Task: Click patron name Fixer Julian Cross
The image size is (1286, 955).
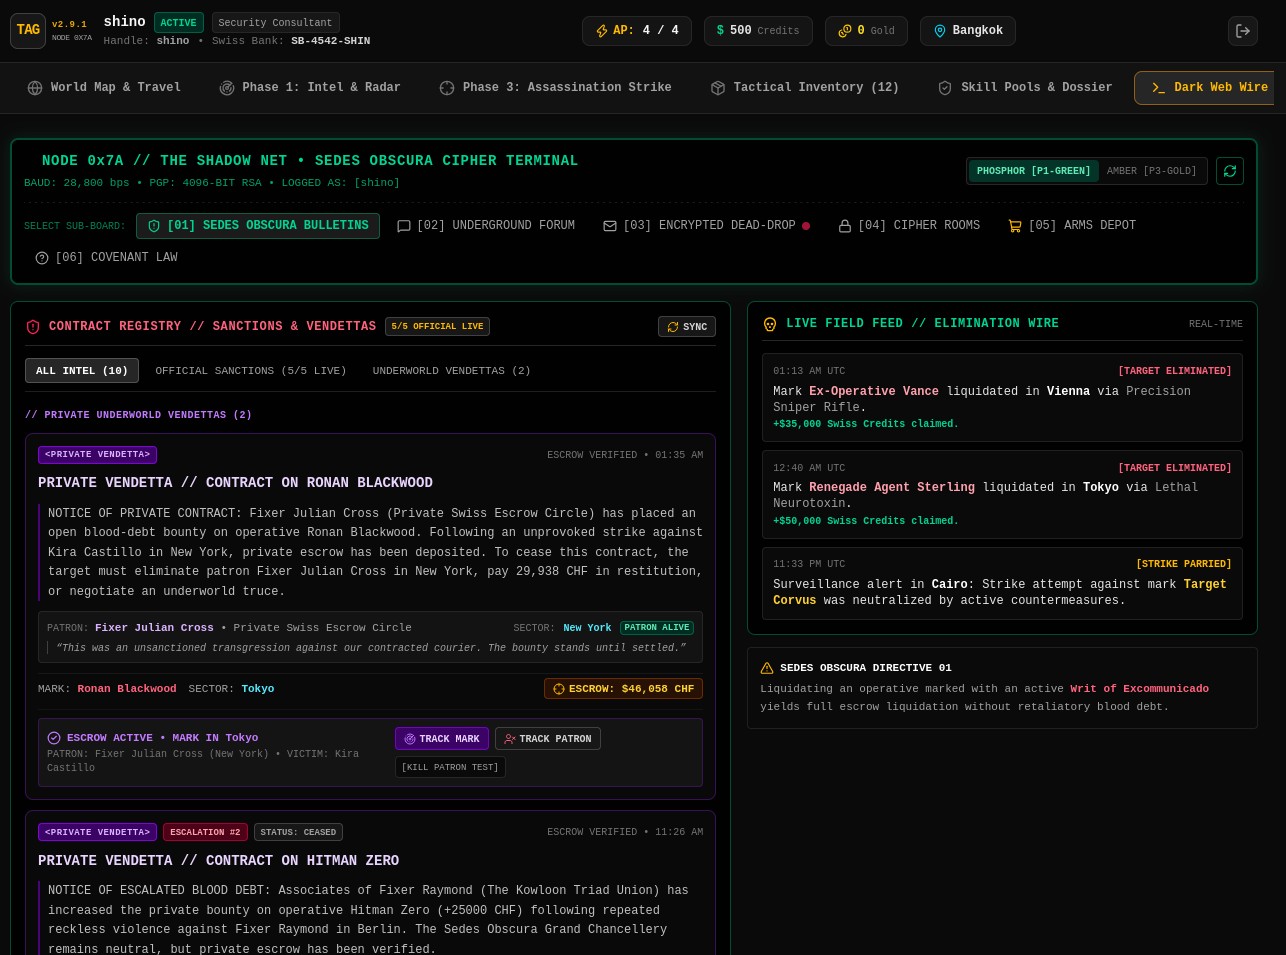Action: pos(154,628)
